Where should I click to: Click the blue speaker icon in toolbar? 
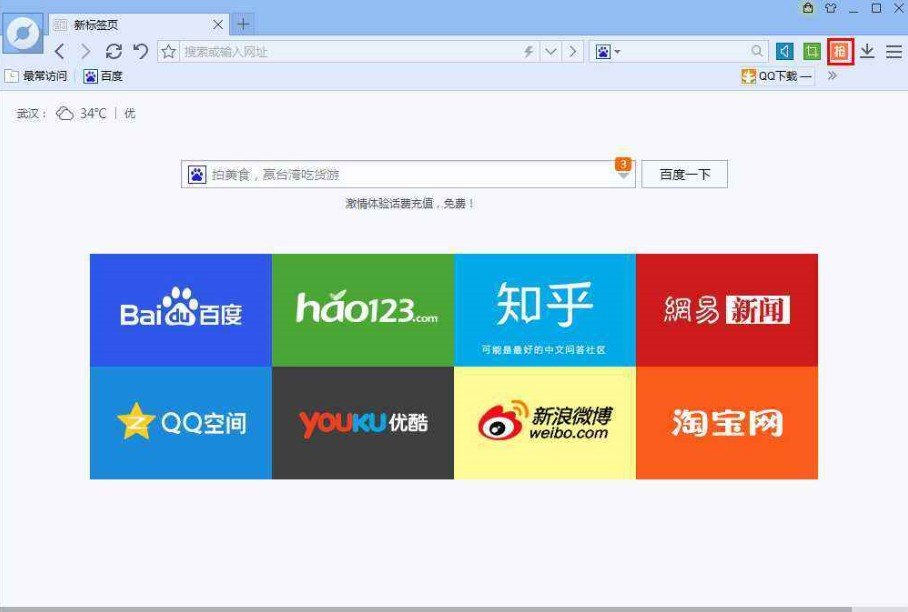tap(786, 51)
